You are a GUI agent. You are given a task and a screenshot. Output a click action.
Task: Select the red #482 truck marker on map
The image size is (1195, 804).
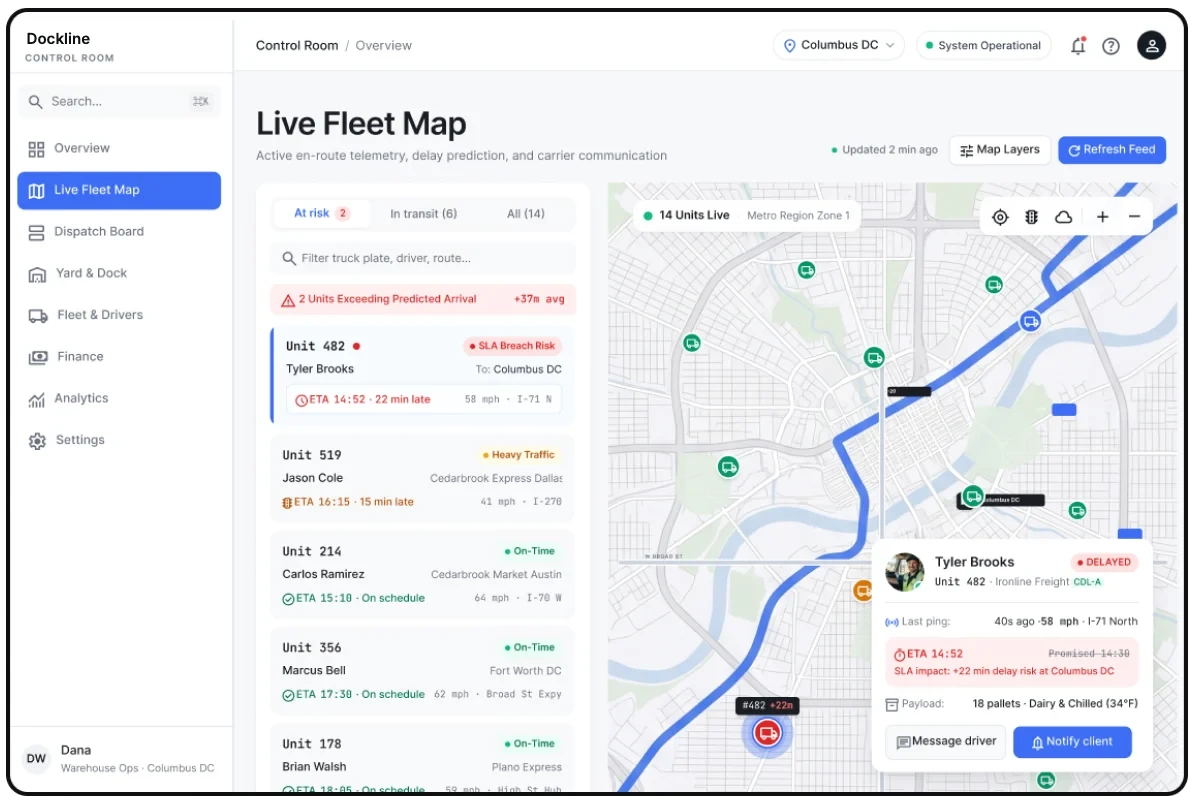pos(767,733)
